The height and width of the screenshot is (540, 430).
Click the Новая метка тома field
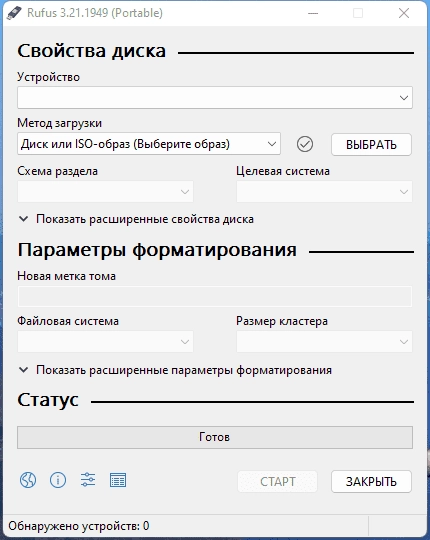coord(215,296)
